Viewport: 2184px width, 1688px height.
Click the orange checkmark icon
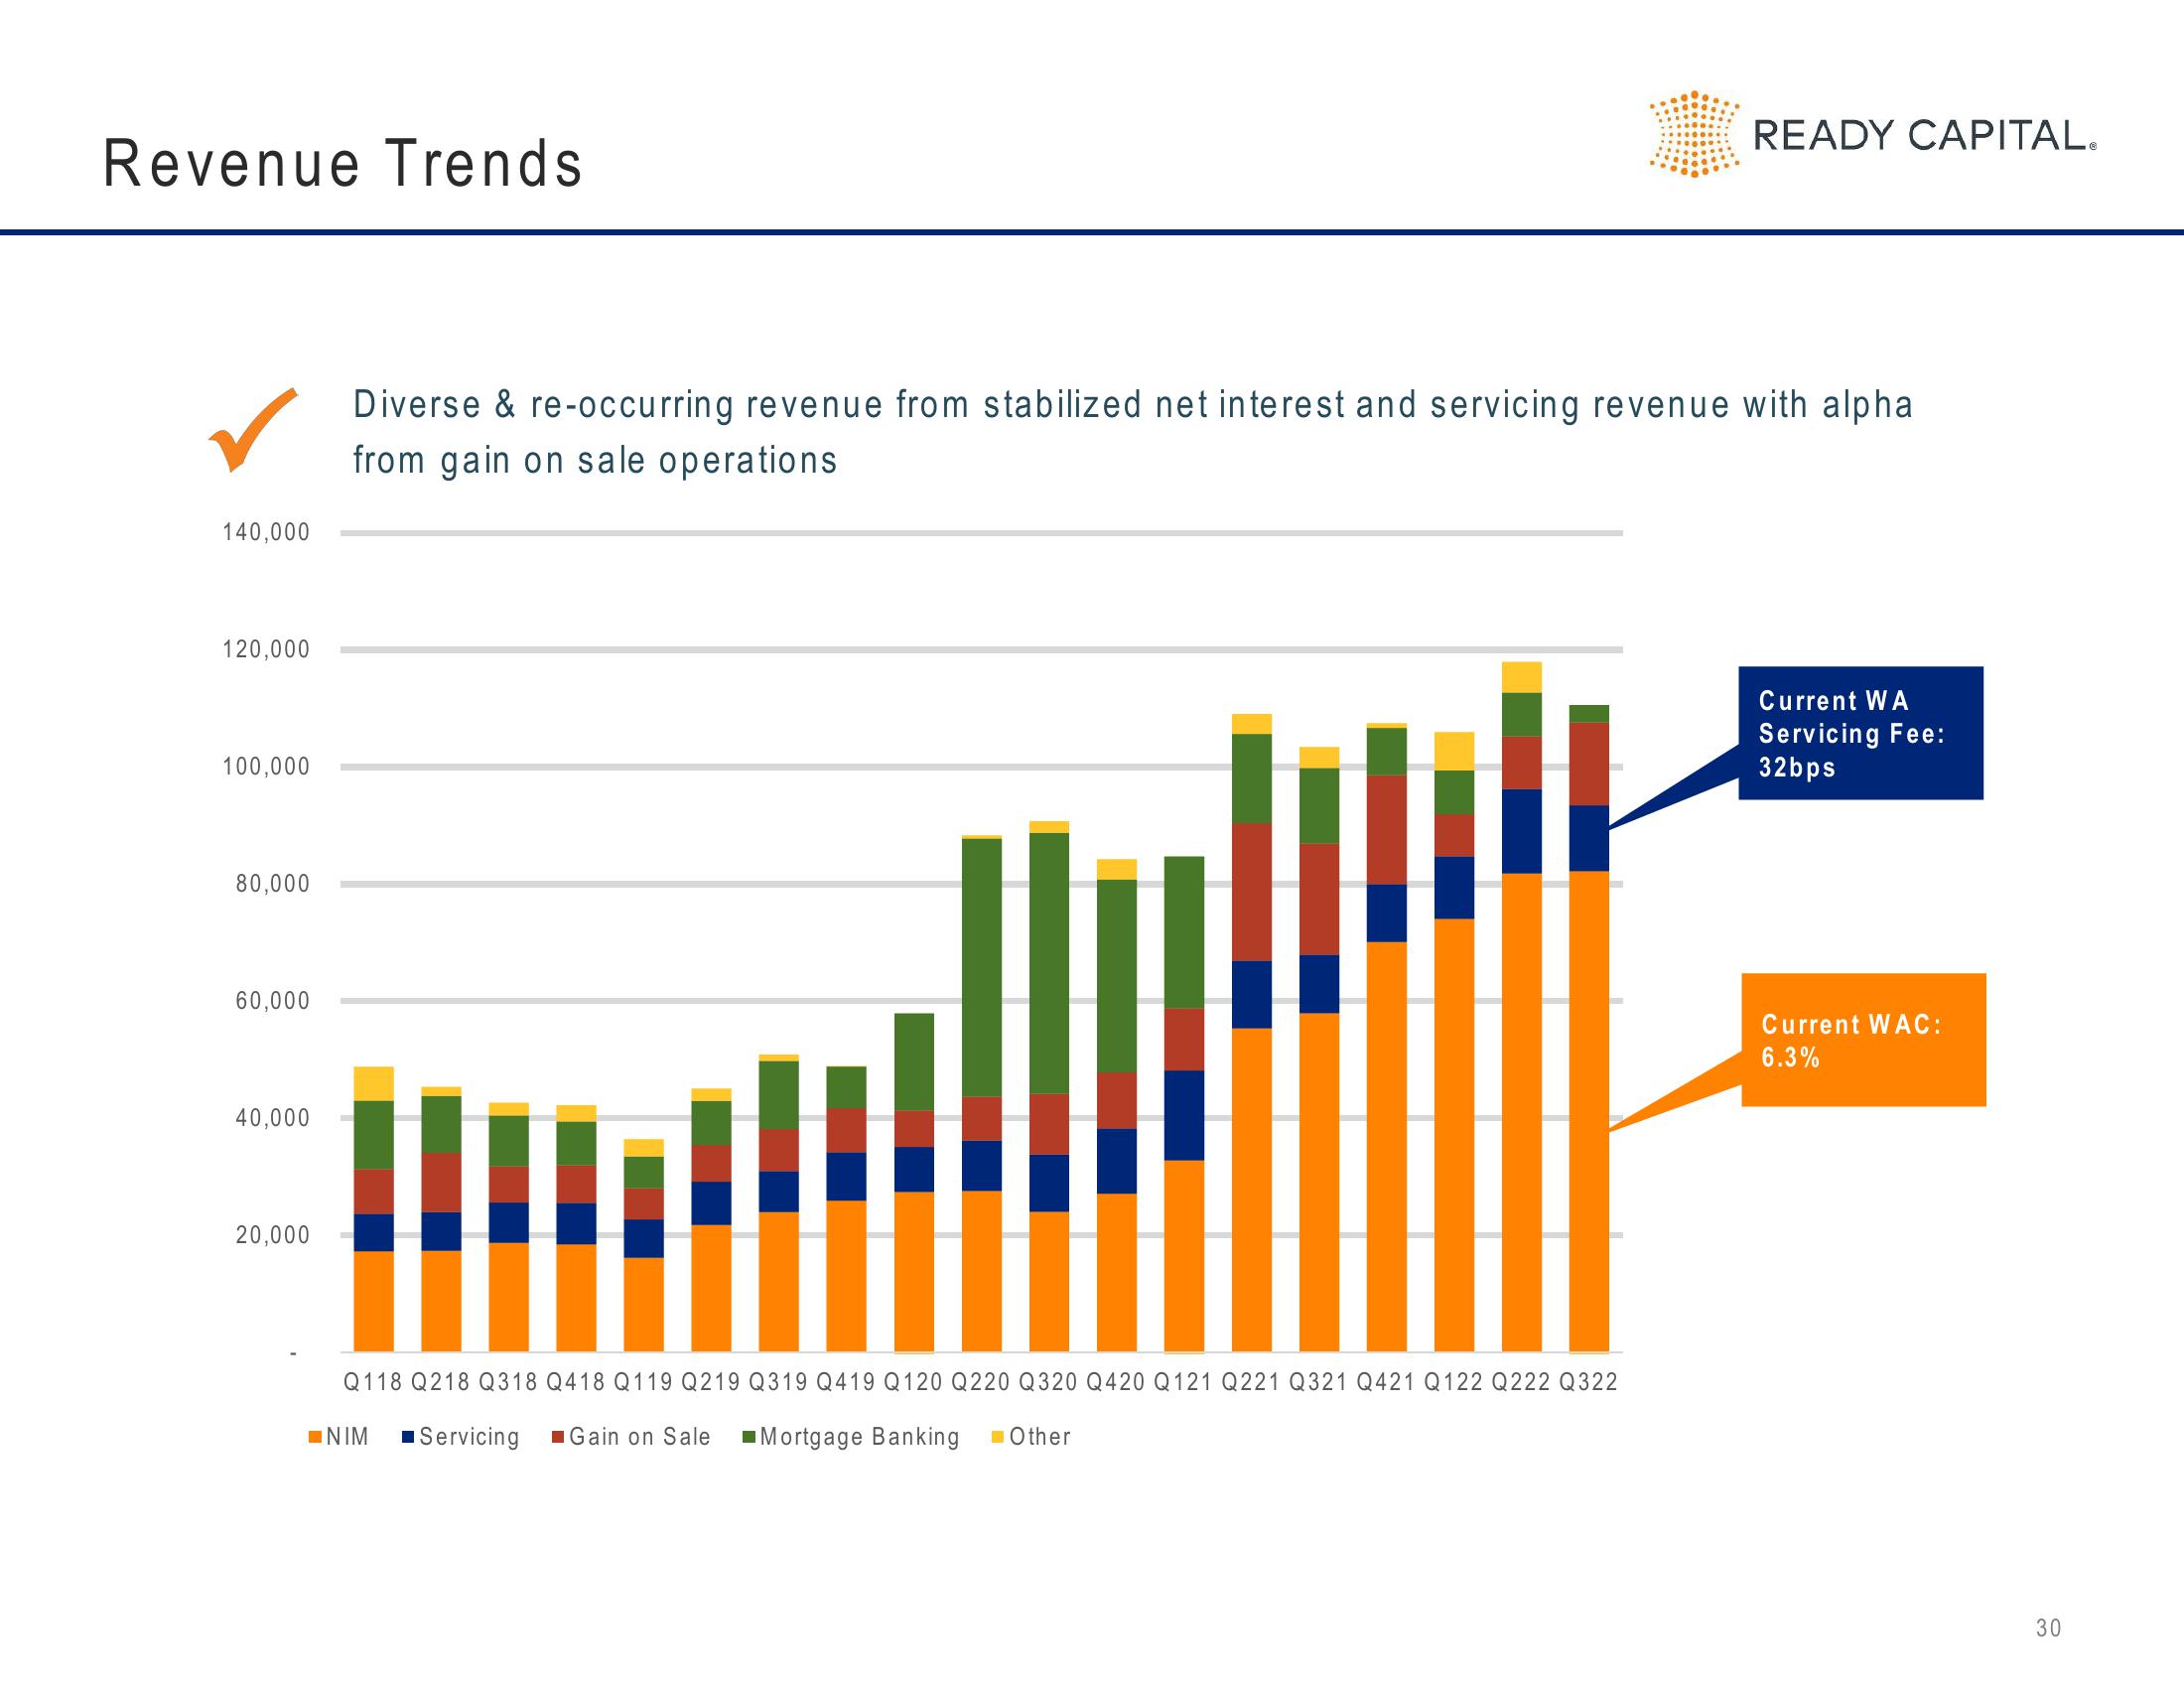(252, 429)
